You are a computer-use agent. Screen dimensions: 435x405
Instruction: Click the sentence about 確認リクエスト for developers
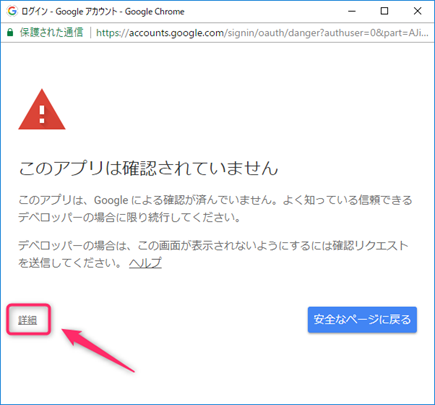pos(213,254)
